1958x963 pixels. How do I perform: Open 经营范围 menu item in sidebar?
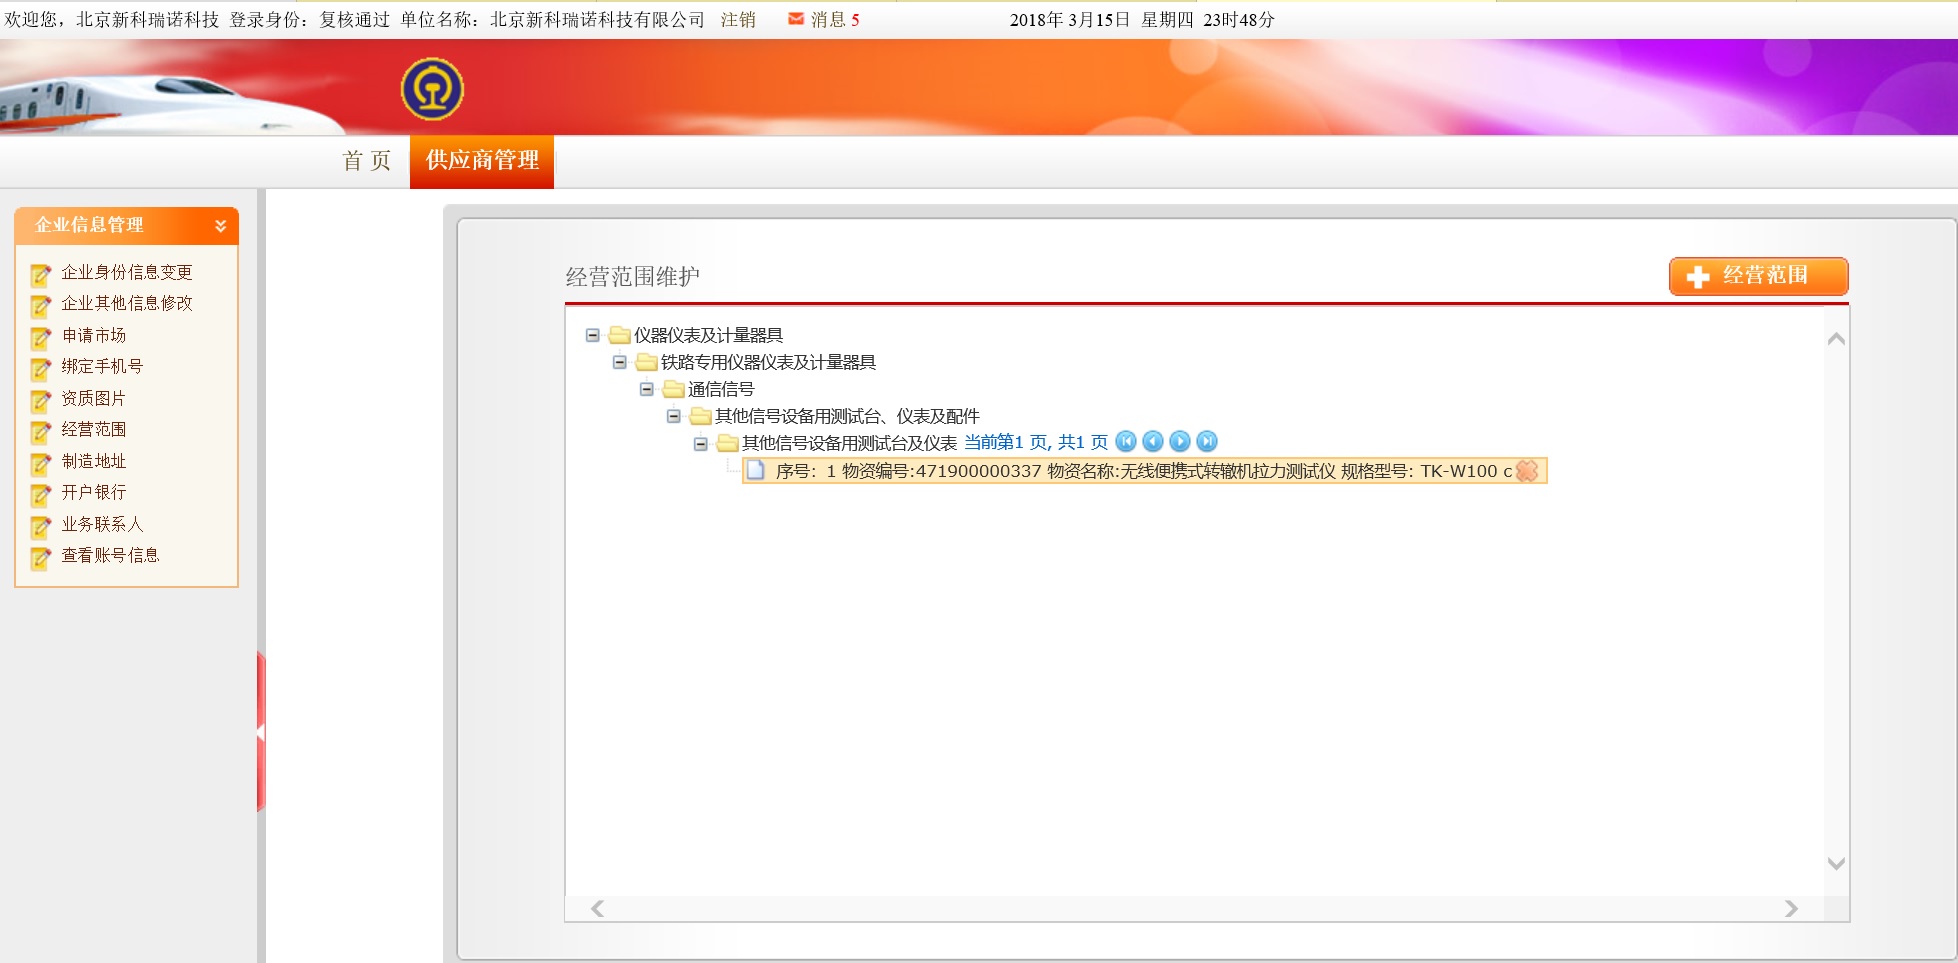pyautogui.click(x=94, y=429)
